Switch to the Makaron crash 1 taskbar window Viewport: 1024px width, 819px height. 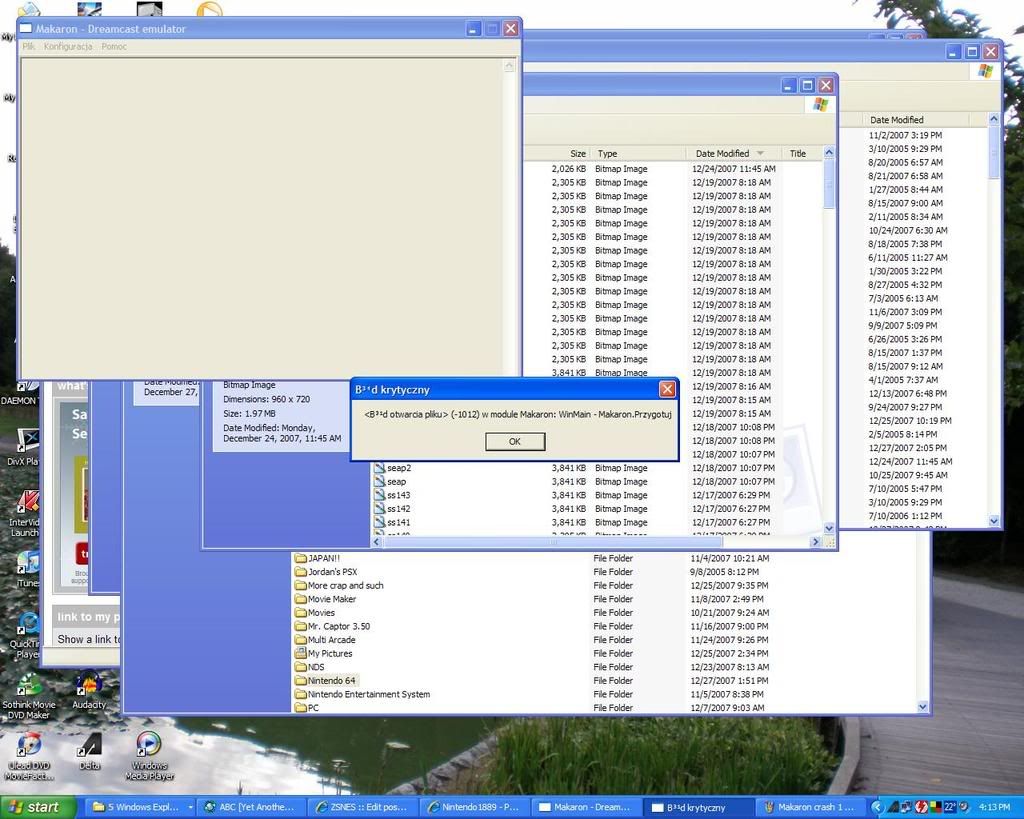click(808, 807)
